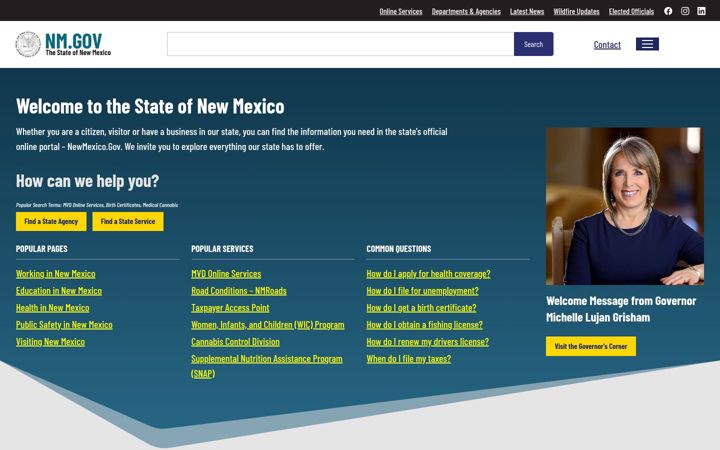Click the NM.GOV site title
This screenshot has width=720, height=450.
[73, 41]
